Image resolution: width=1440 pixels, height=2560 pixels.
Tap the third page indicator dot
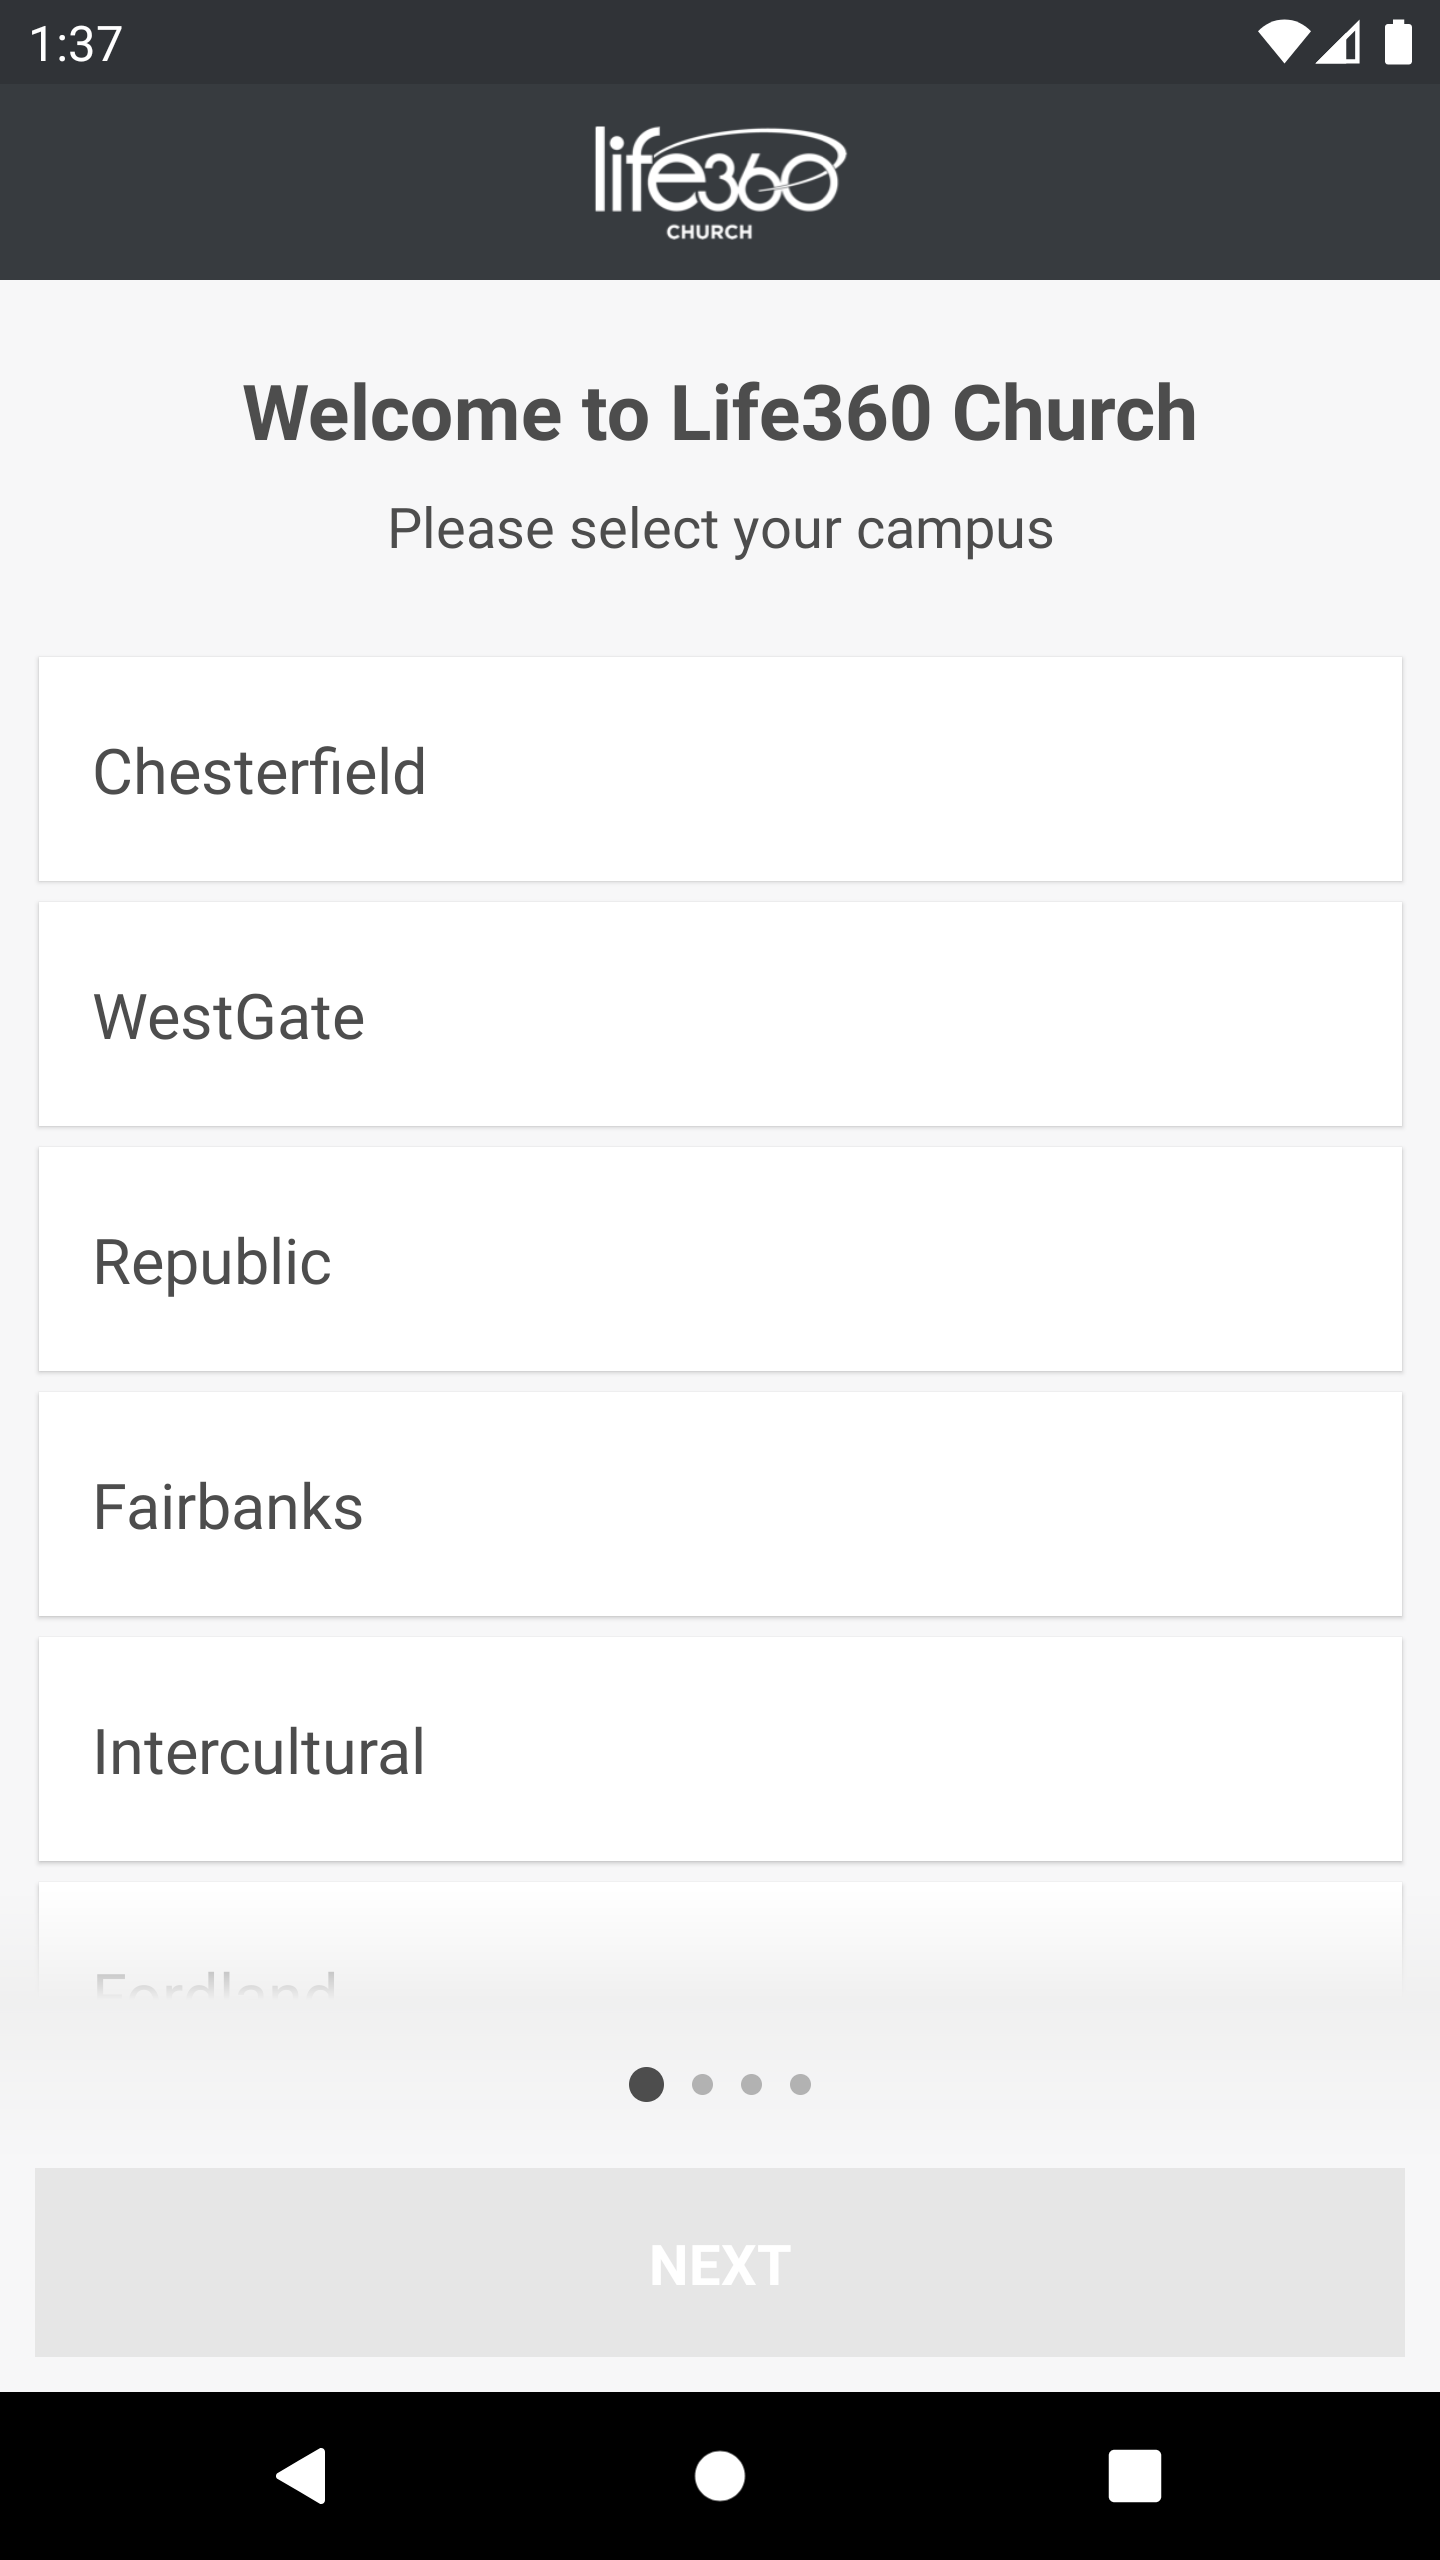[751, 2085]
